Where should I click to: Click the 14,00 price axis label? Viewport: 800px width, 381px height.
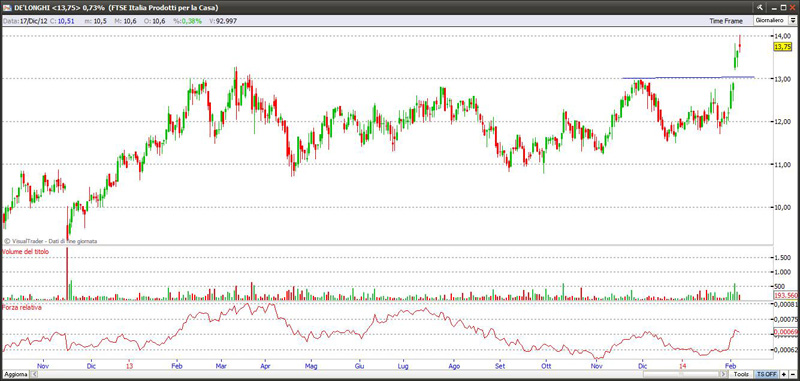[x=783, y=36]
